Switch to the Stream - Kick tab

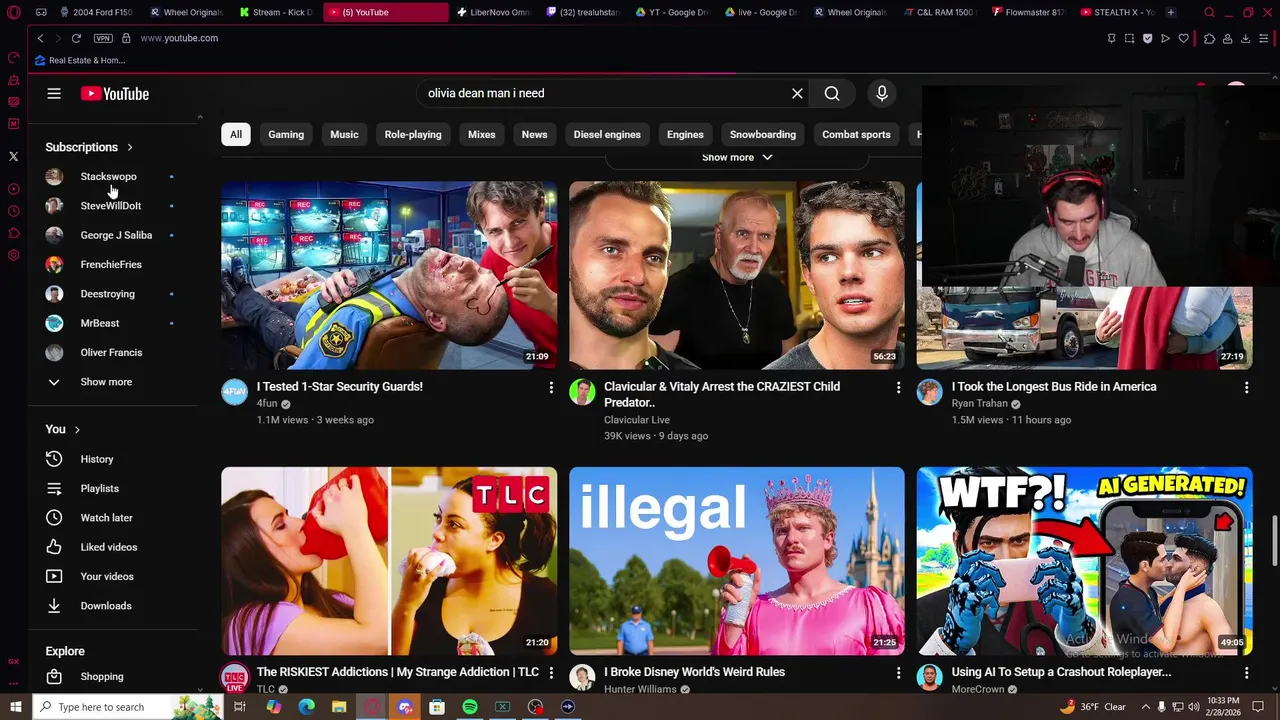pyautogui.click(x=277, y=12)
